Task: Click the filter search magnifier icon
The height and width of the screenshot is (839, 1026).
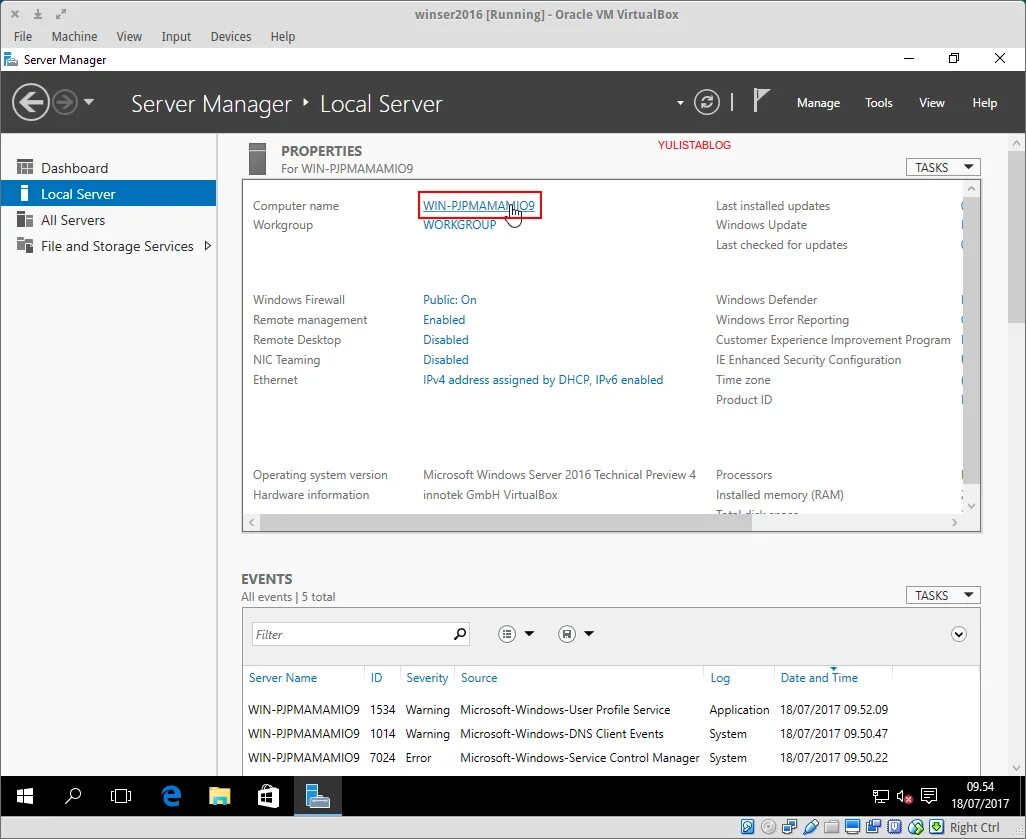Action: click(460, 634)
